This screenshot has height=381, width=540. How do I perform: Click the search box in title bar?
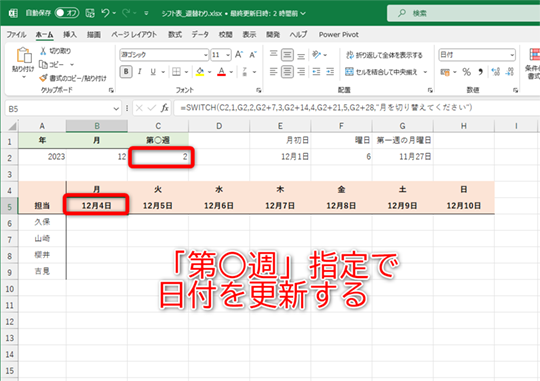[x=463, y=13]
